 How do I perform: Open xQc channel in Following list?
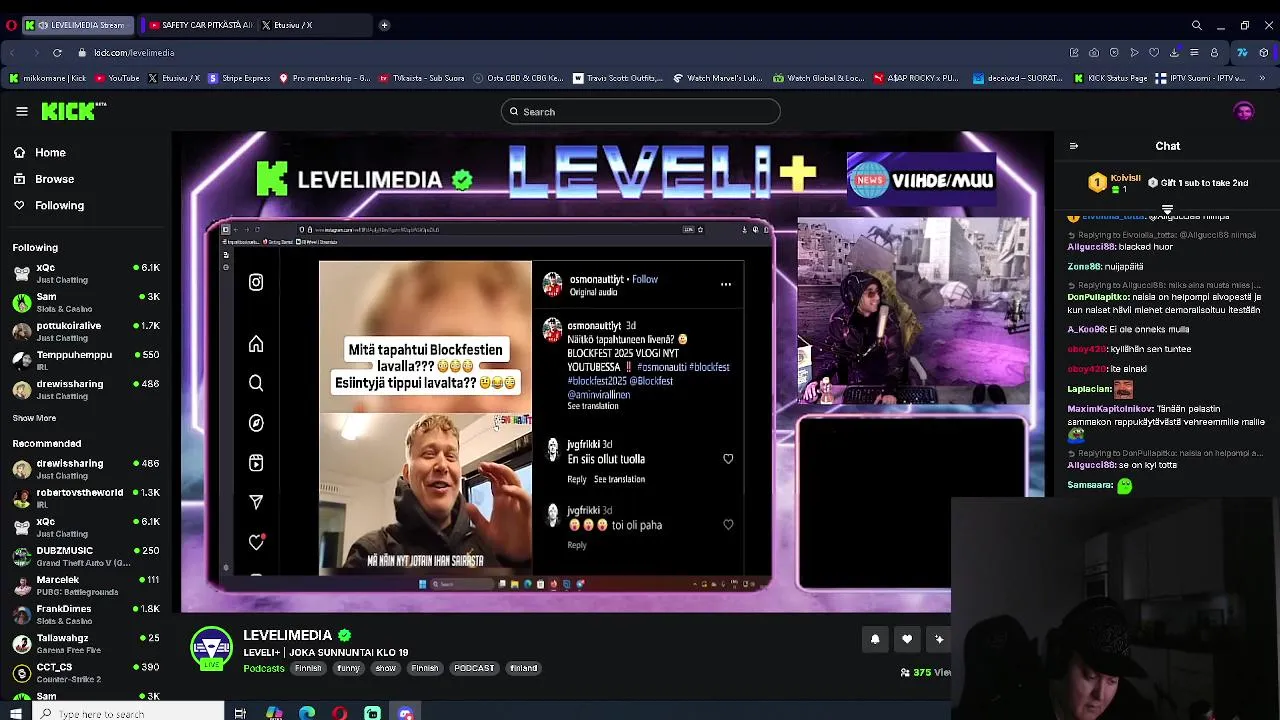point(85,274)
